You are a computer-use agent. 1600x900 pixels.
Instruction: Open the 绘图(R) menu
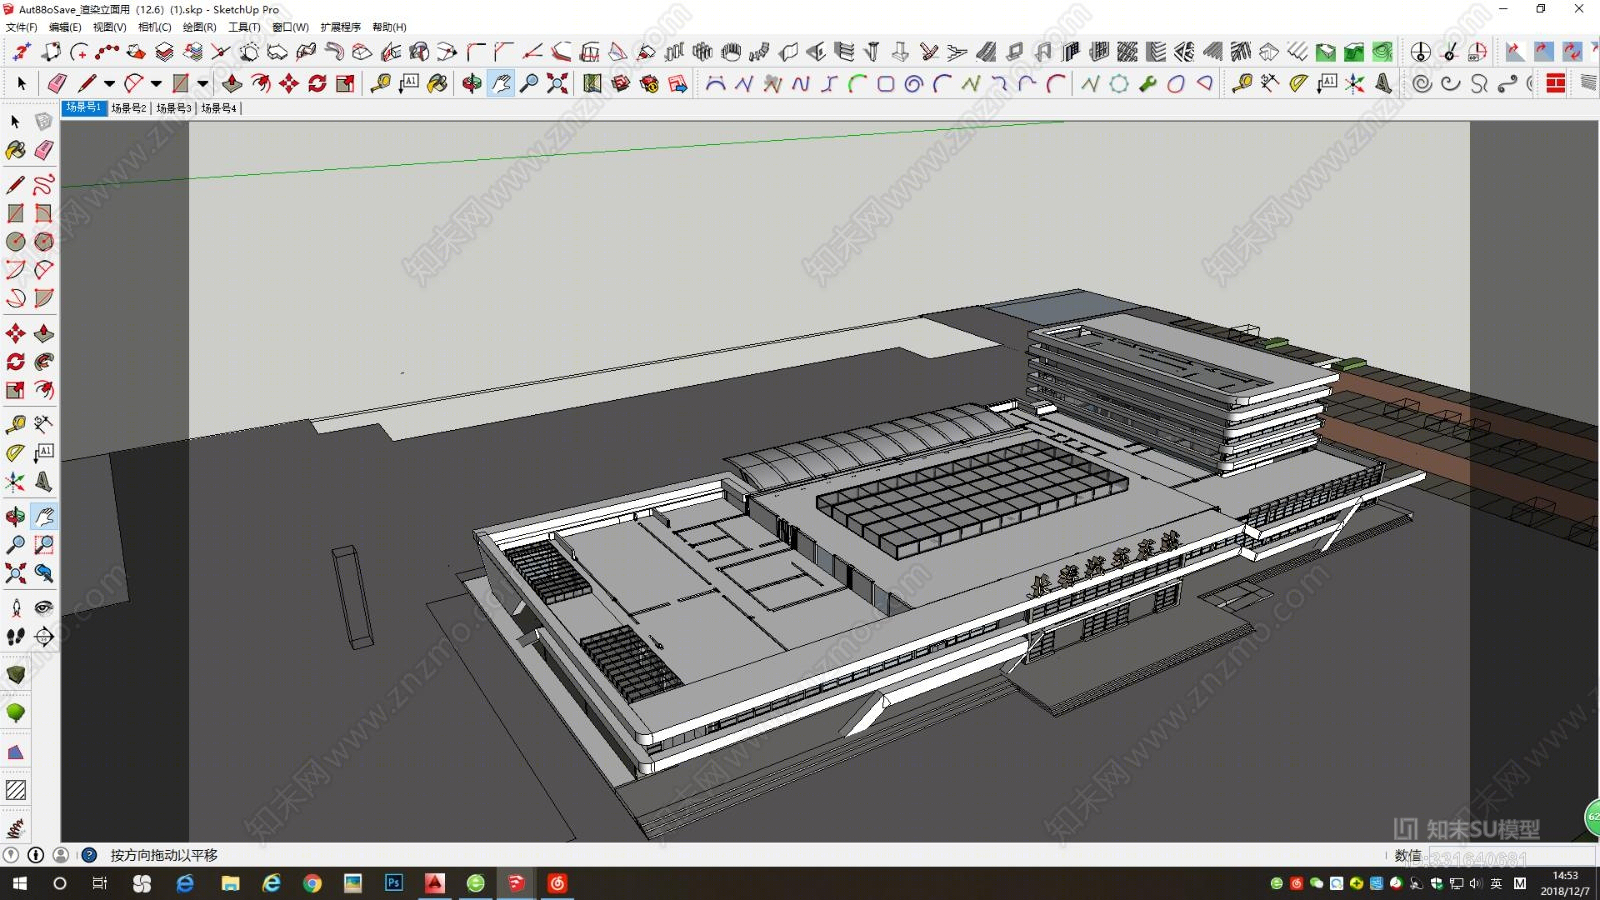199,27
